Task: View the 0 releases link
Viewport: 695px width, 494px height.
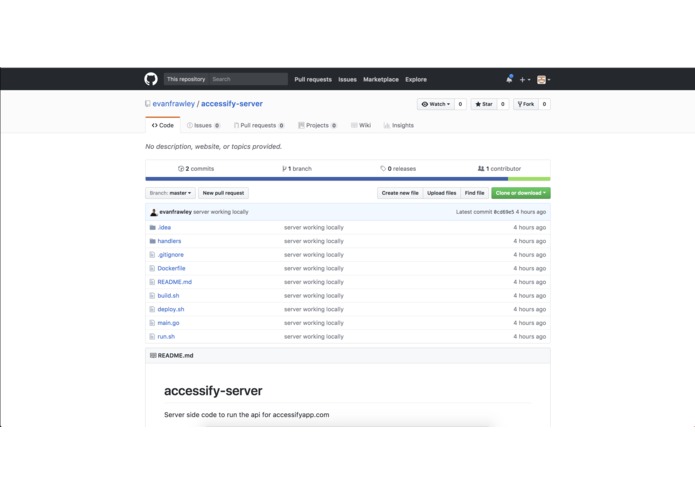Action: coord(398,169)
